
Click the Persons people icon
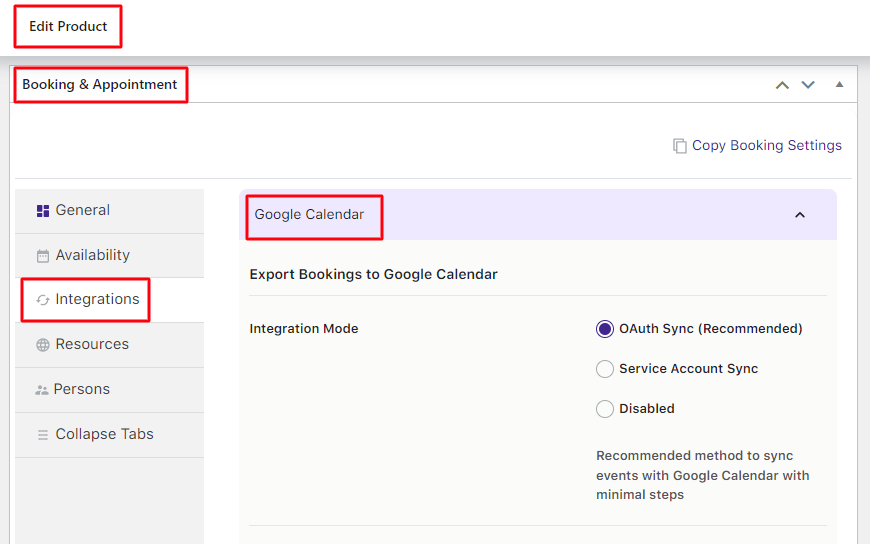coord(42,390)
